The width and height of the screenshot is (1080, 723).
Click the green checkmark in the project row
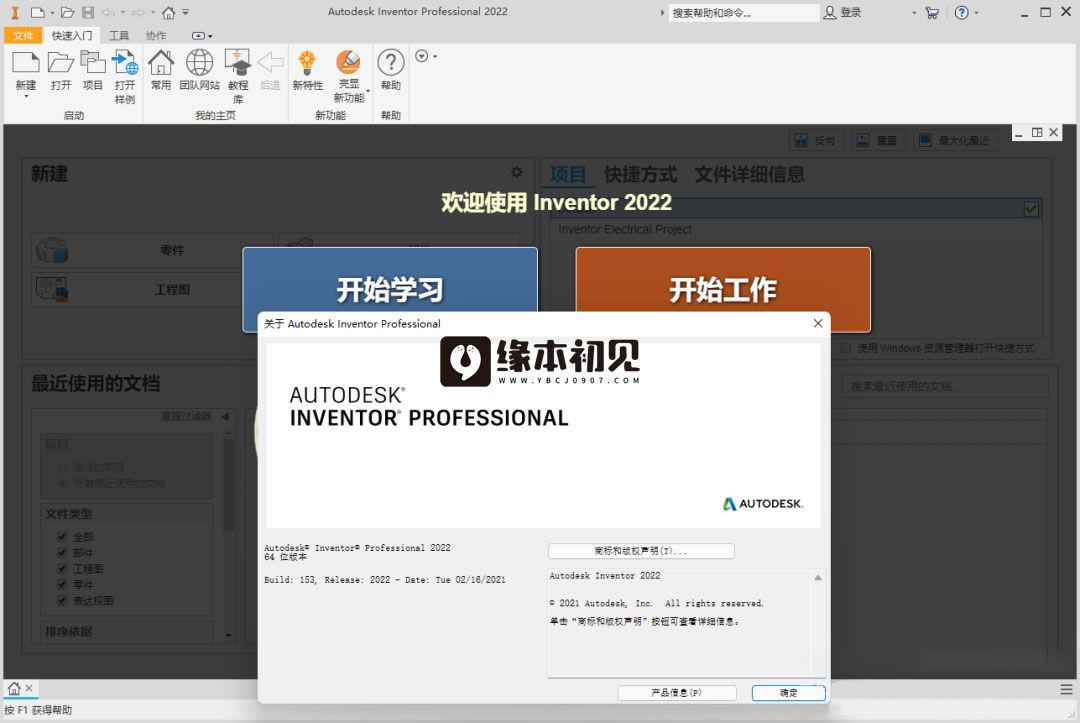(1031, 209)
